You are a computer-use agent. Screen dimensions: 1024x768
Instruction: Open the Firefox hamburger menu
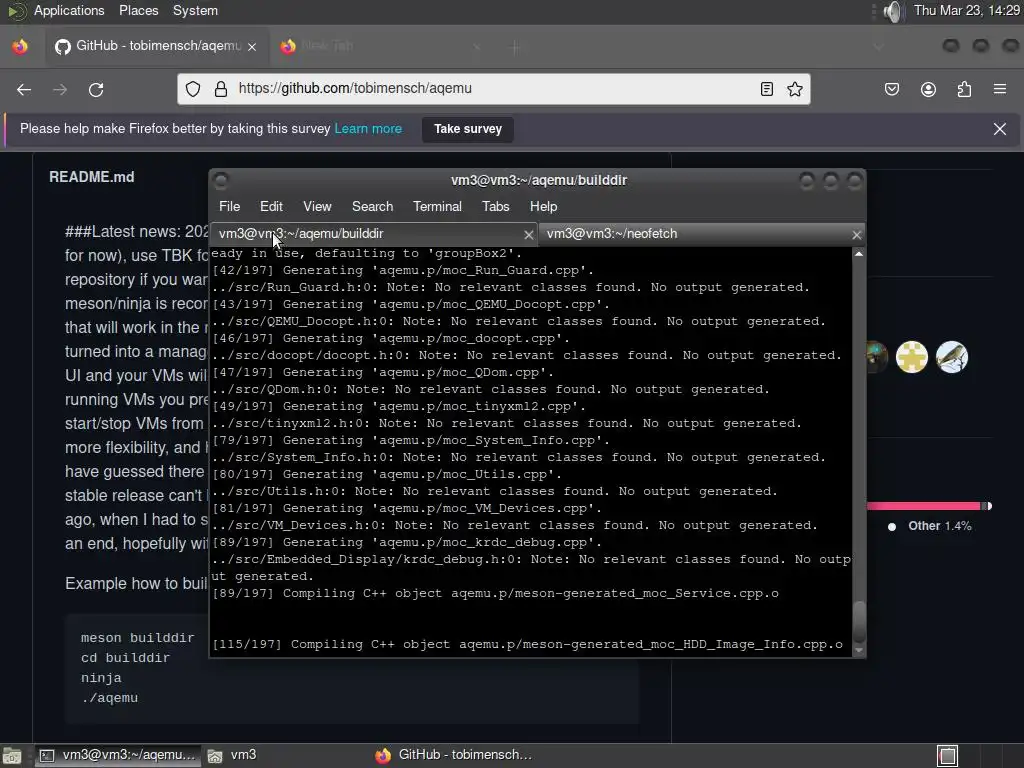pyautogui.click(x=1000, y=89)
